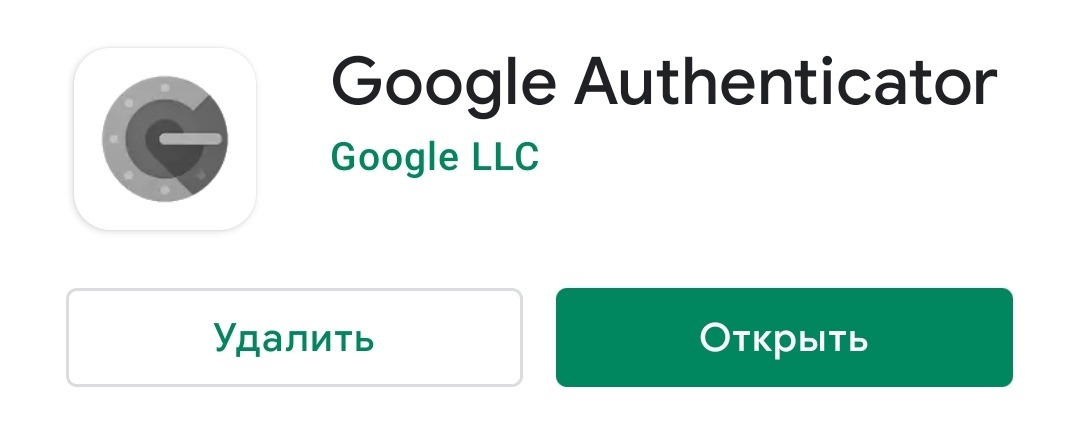This screenshot has height=429, width=1080.
Task: Choose Открыть to start Google Authenticator
Action: (784, 337)
